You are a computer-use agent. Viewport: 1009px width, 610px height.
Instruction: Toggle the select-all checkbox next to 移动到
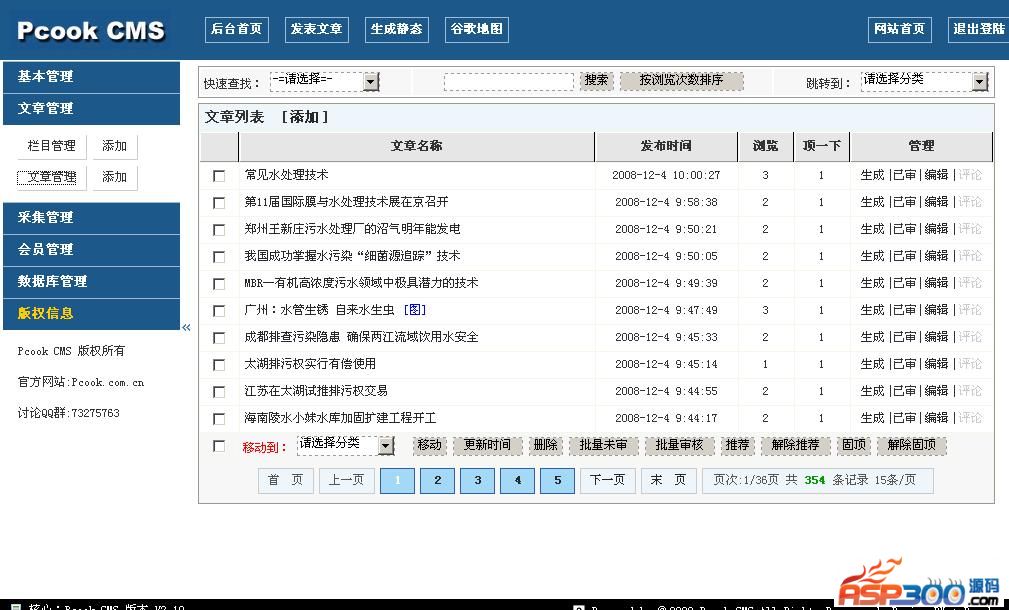pyautogui.click(x=219, y=446)
